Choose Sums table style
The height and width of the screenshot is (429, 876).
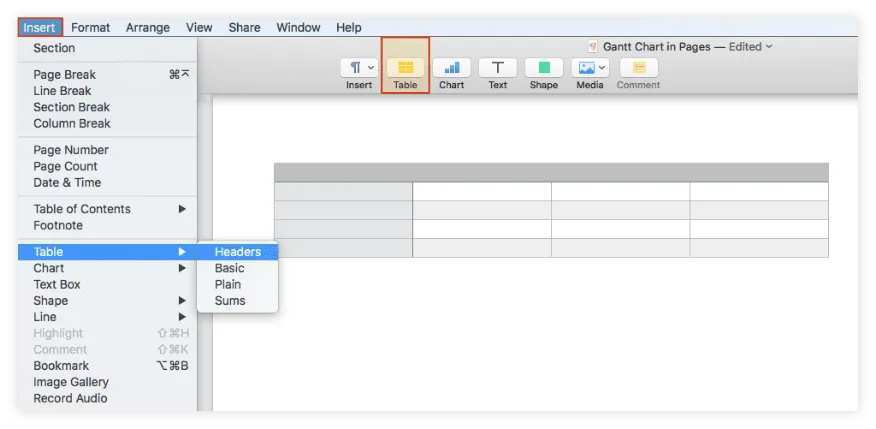pyautogui.click(x=229, y=301)
